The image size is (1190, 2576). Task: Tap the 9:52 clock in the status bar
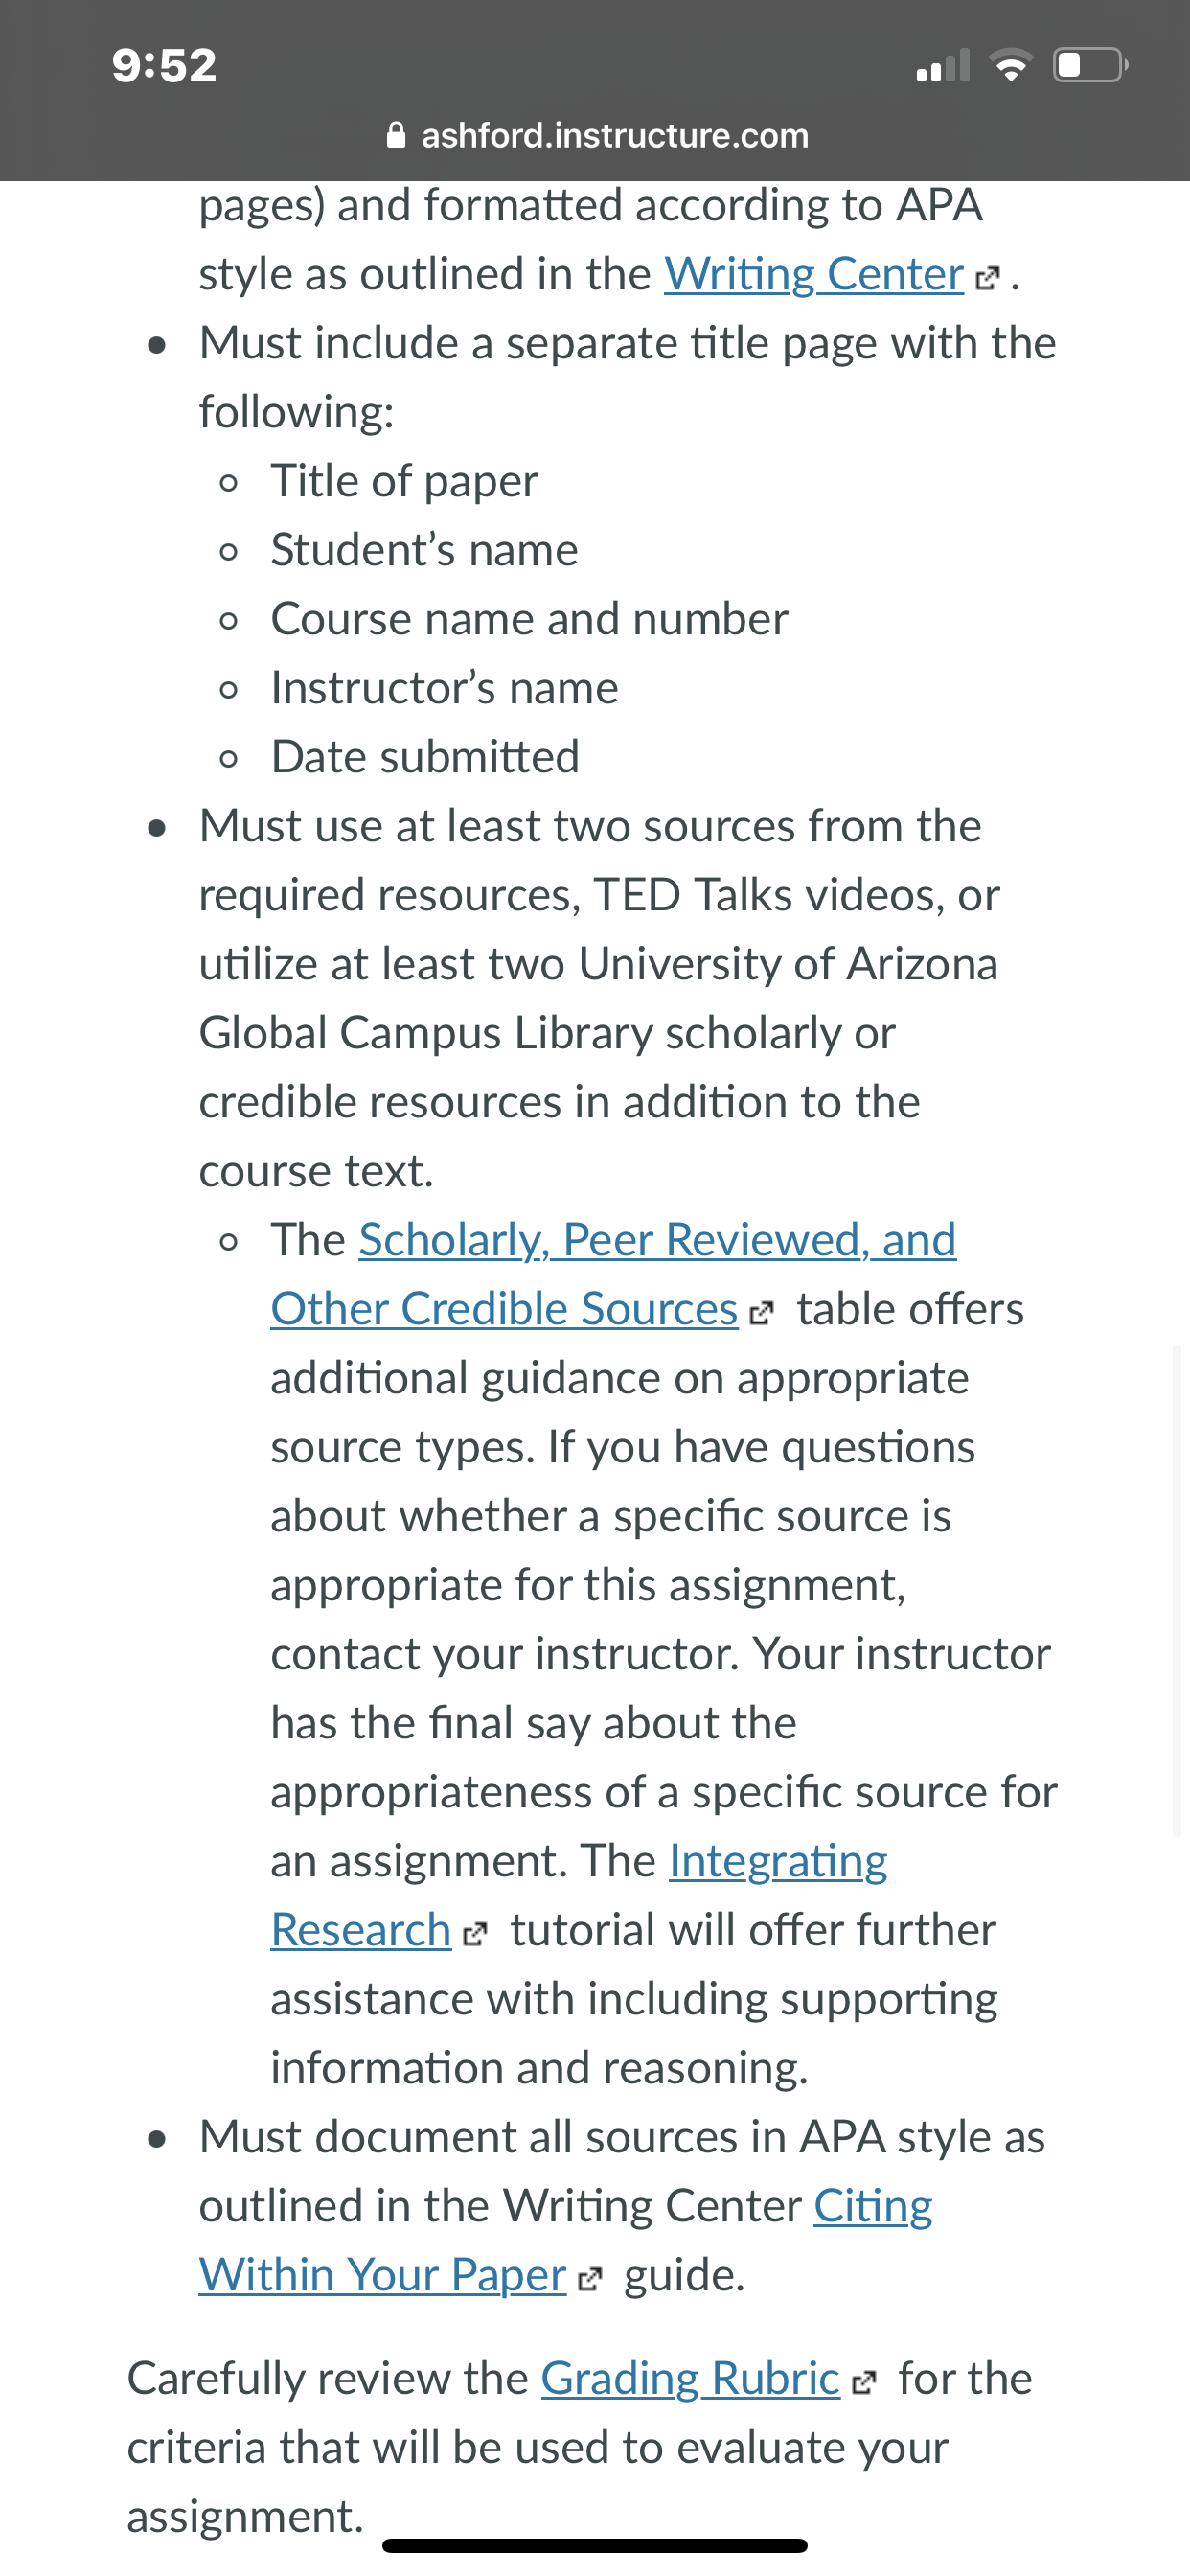point(164,65)
